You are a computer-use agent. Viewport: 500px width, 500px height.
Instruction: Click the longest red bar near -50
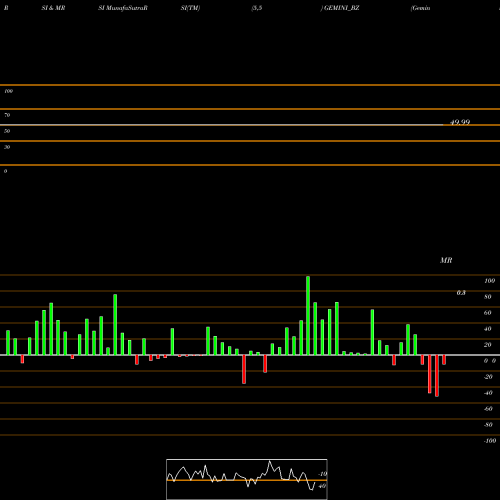pyautogui.click(x=437, y=376)
